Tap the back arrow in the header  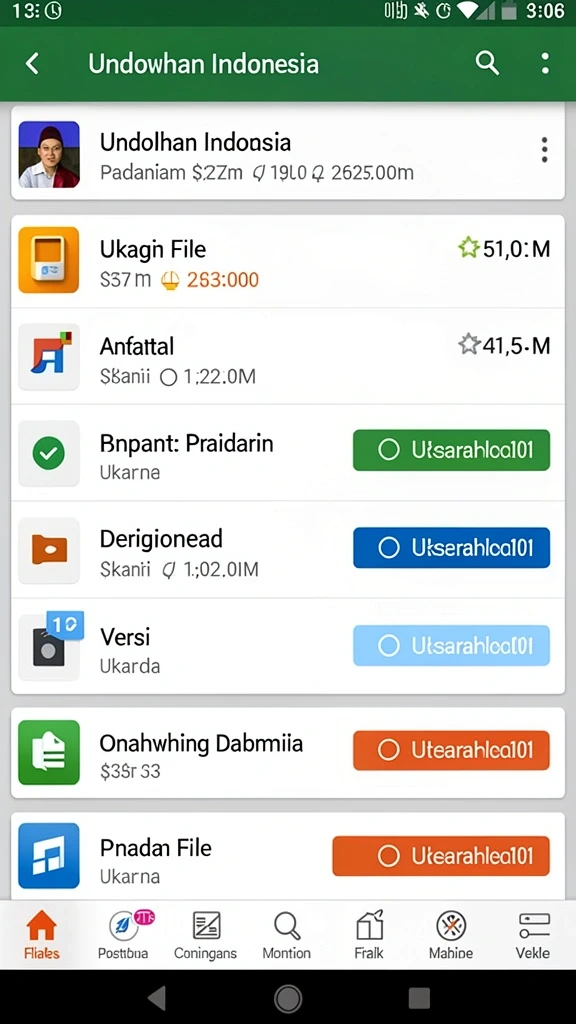[x=31, y=64]
